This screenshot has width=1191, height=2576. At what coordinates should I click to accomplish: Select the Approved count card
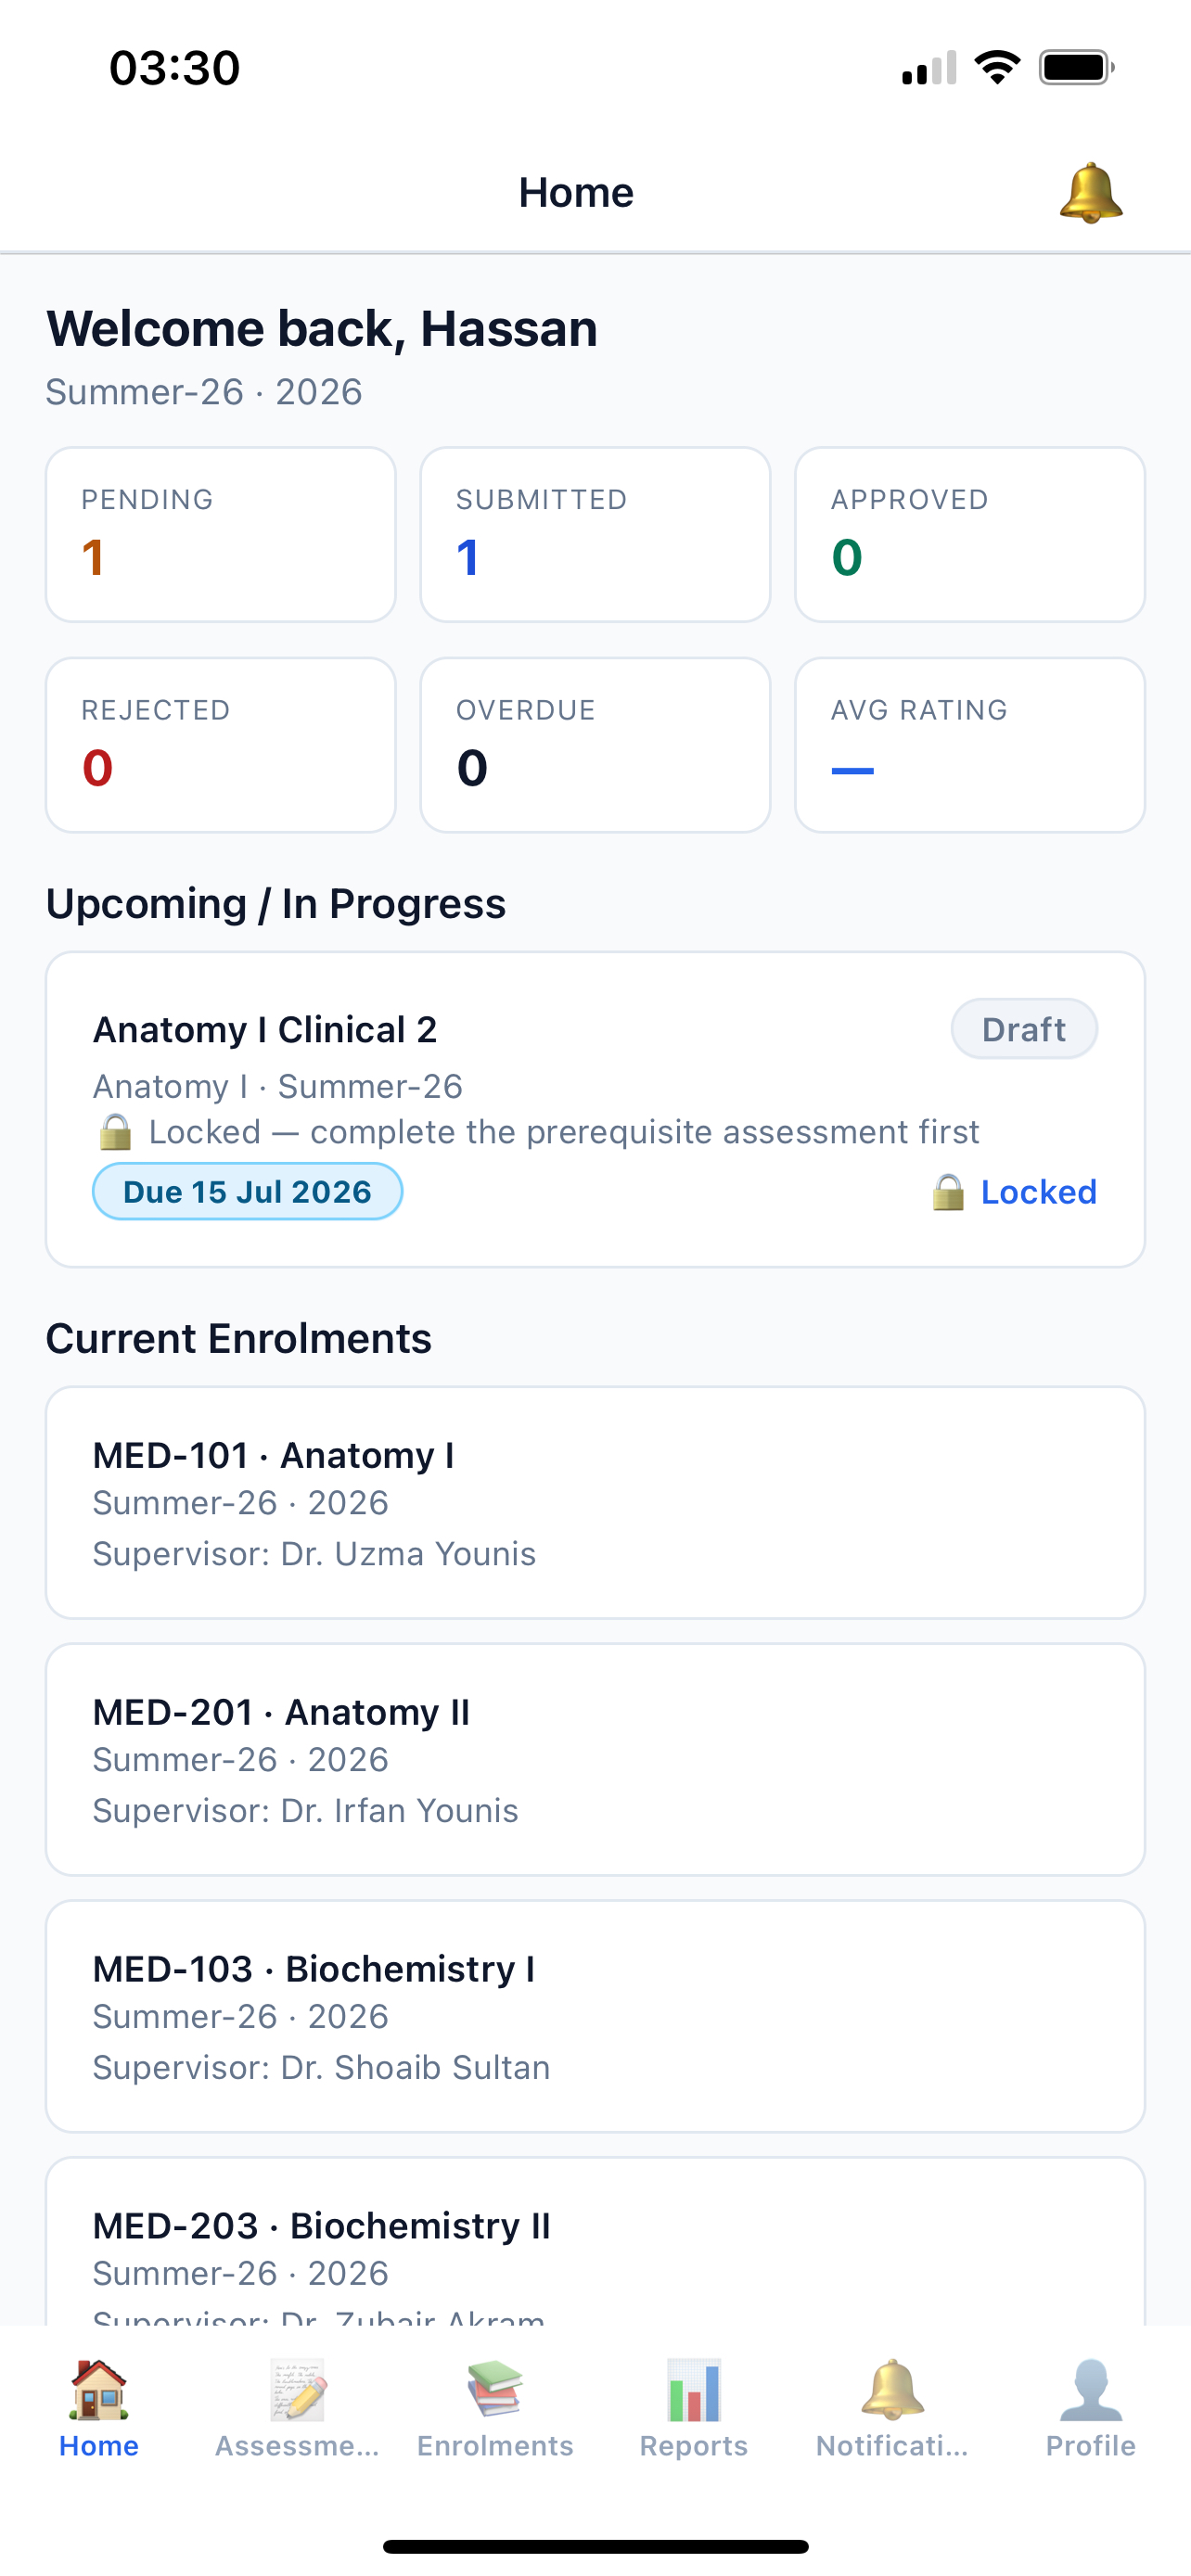[x=969, y=534]
